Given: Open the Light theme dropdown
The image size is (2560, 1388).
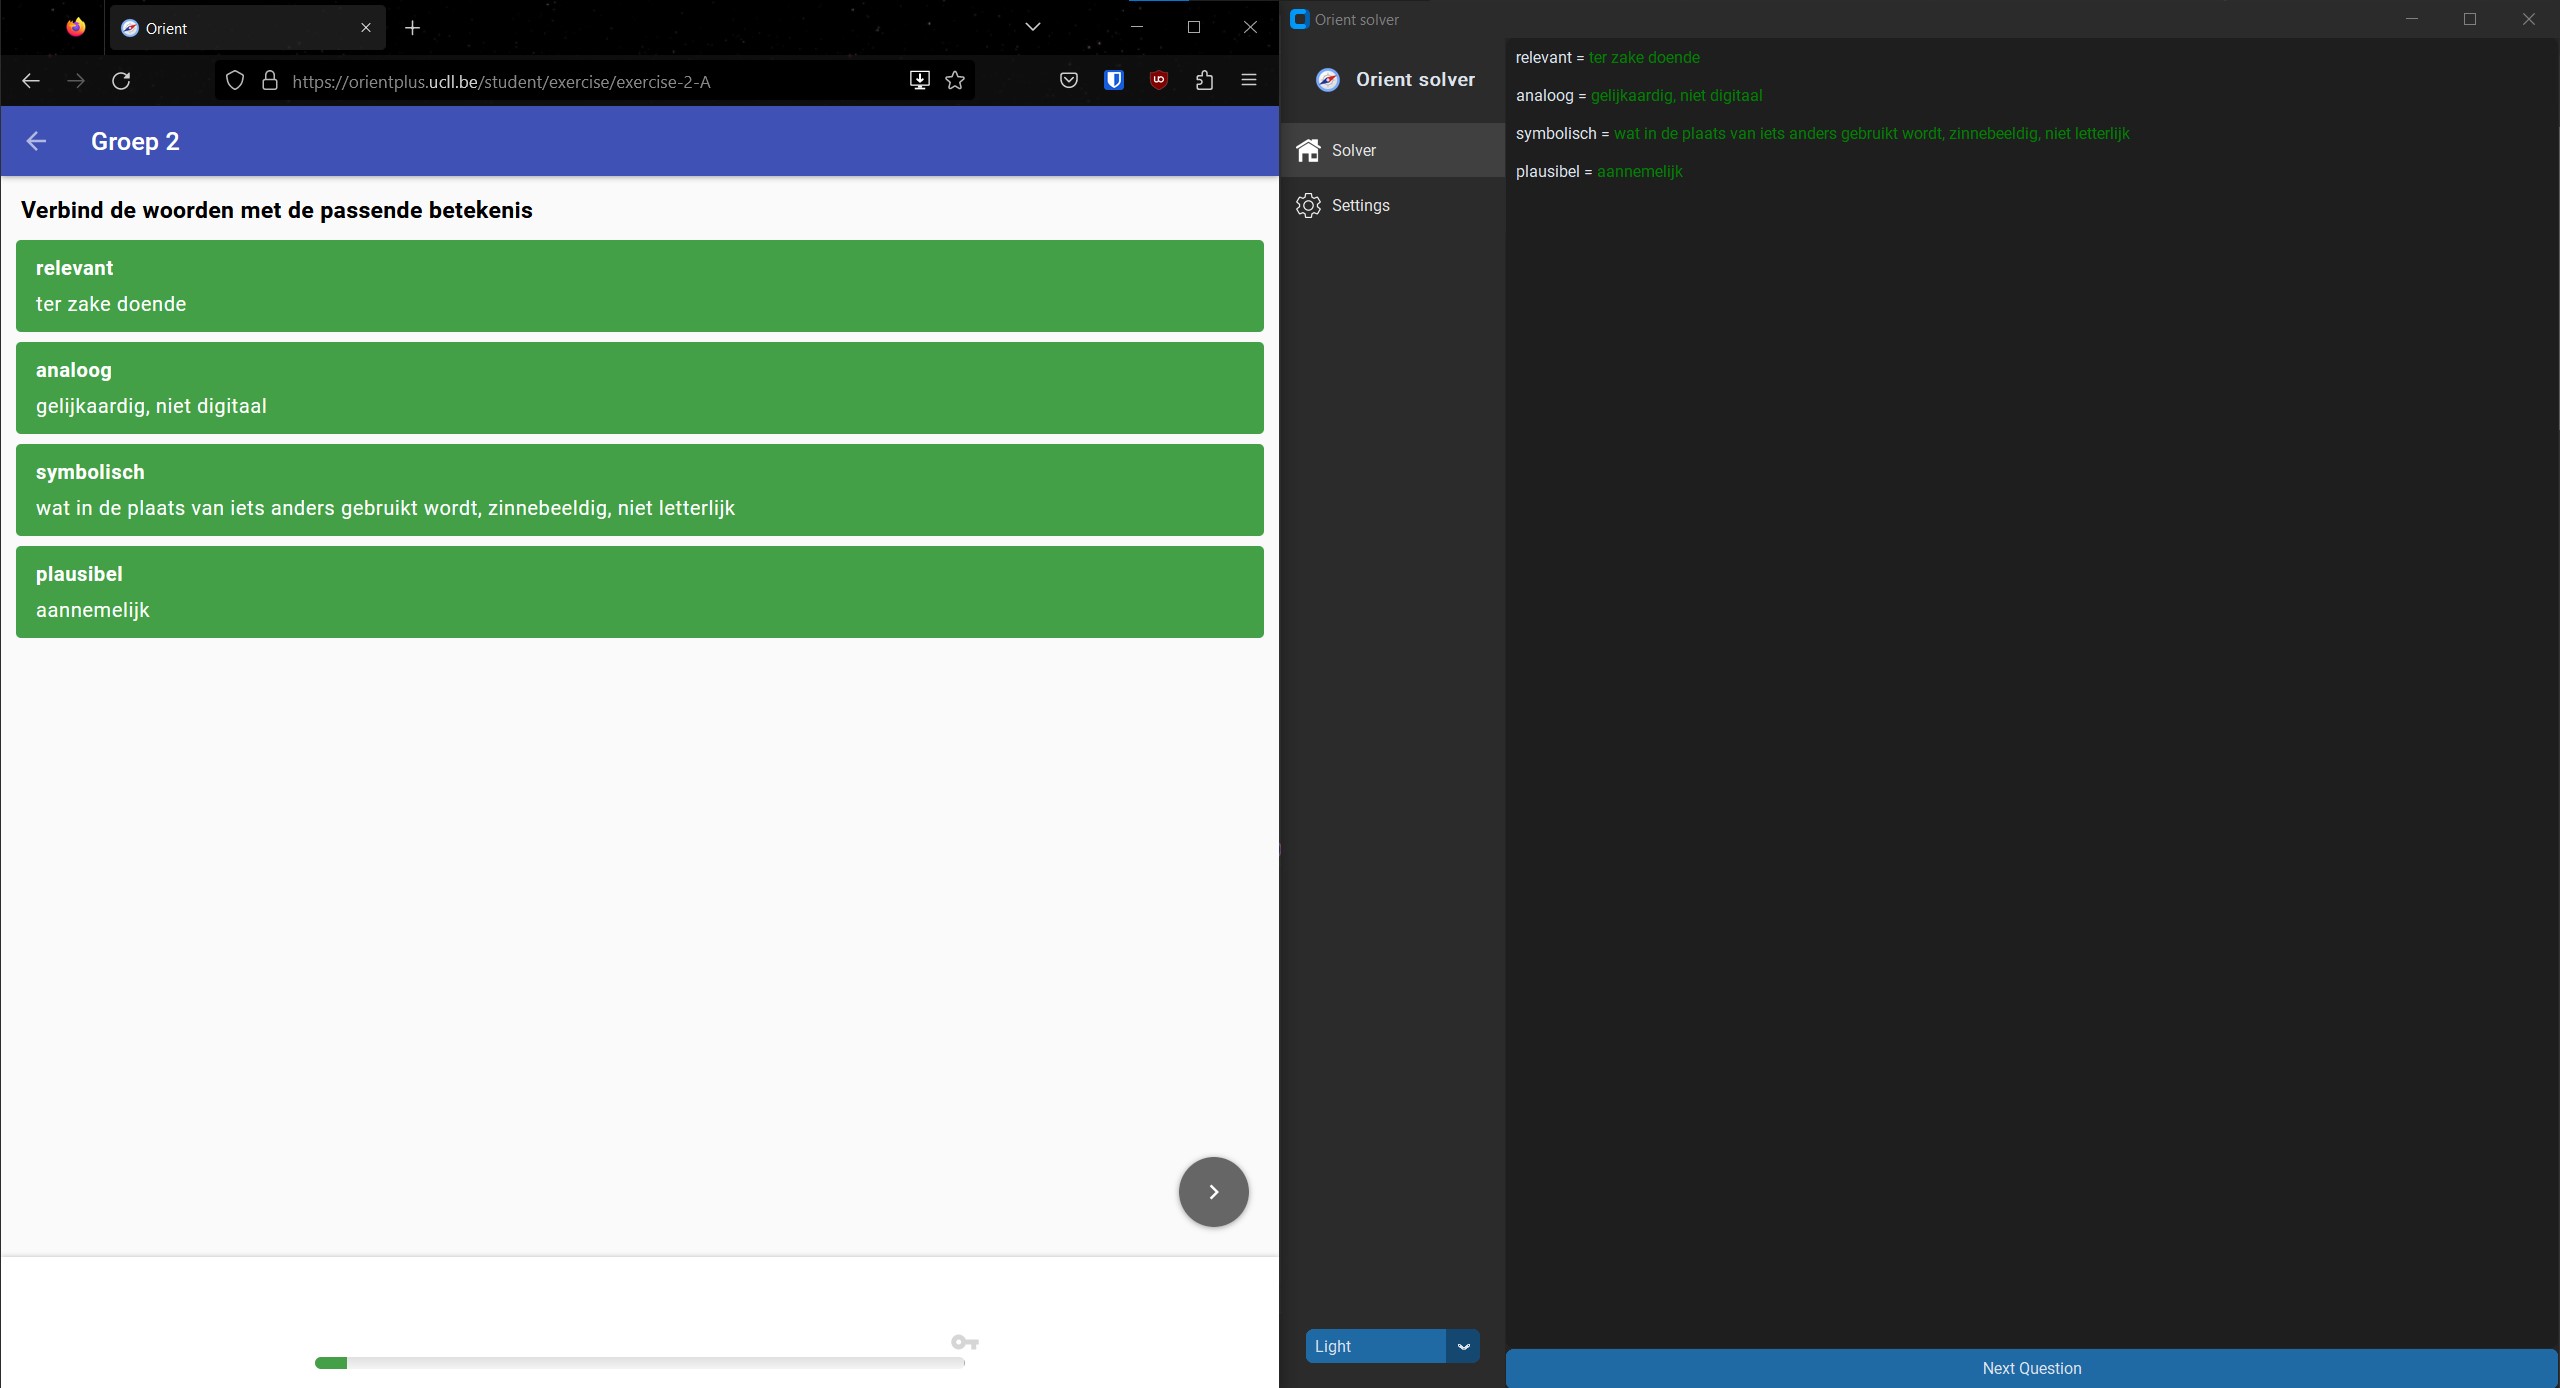Looking at the screenshot, I should tap(1375, 1346).
